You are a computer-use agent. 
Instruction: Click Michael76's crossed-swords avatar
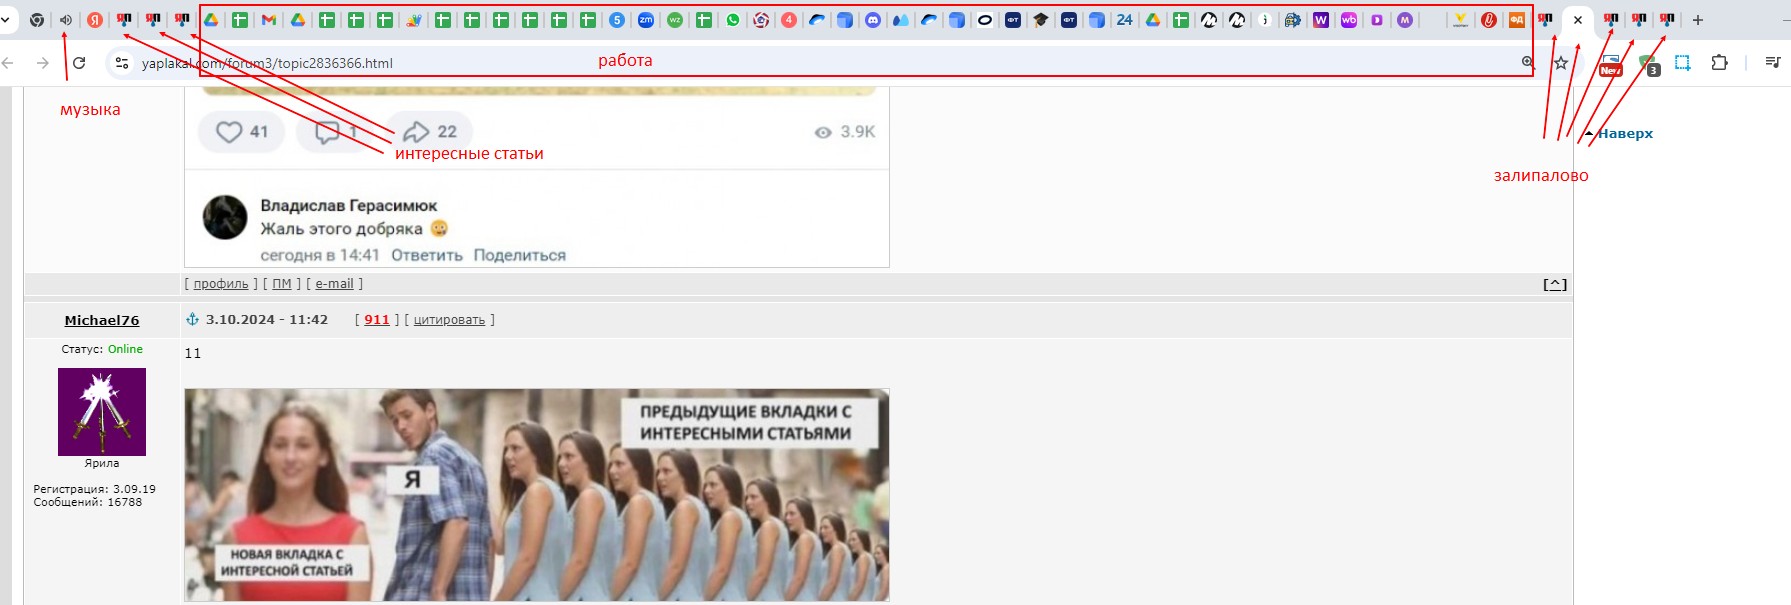click(102, 412)
